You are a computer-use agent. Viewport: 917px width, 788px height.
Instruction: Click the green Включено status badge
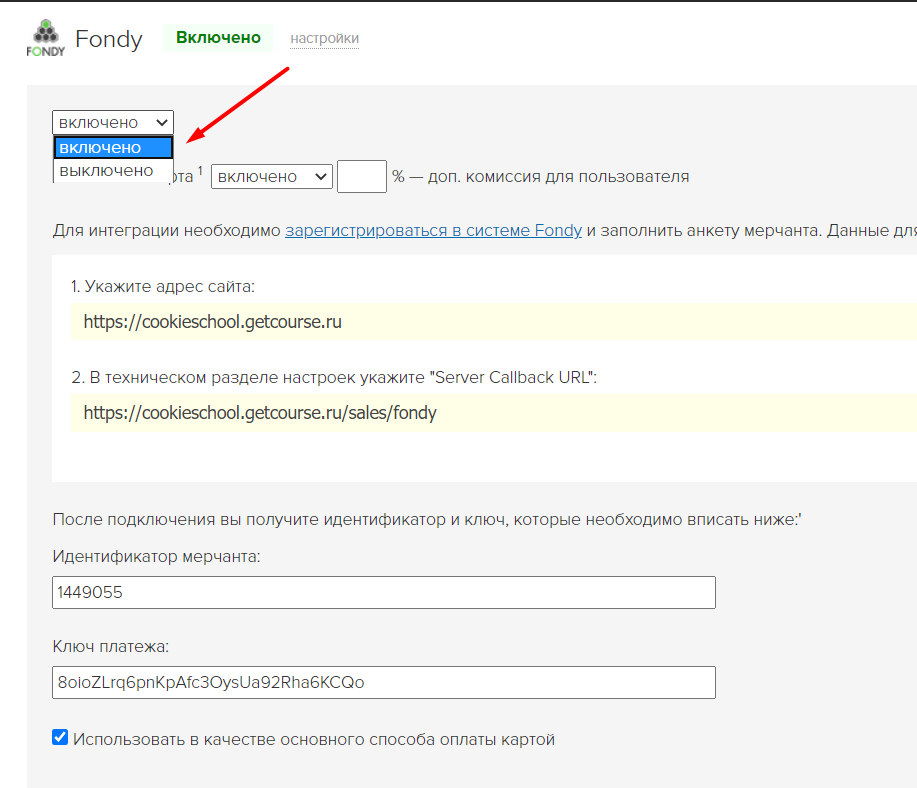coord(218,37)
